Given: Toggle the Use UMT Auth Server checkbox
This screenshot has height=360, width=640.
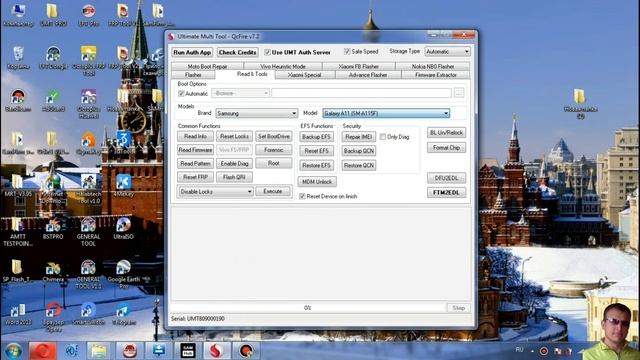Looking at the screenshot, I should [267, 52].
